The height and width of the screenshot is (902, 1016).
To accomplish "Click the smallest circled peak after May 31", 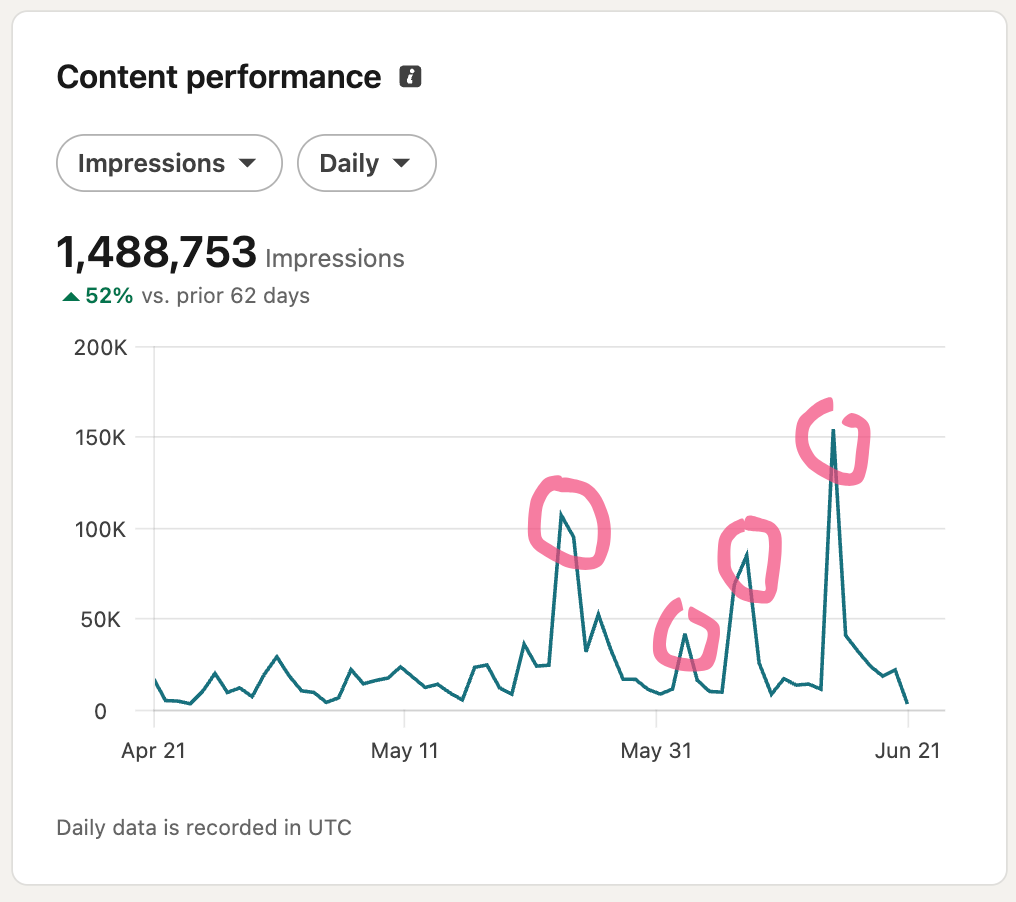I will tap(686, 636).
